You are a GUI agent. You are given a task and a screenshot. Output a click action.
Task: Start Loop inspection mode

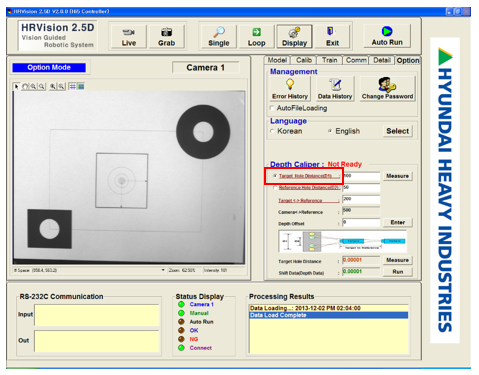(x=256, y=37)
